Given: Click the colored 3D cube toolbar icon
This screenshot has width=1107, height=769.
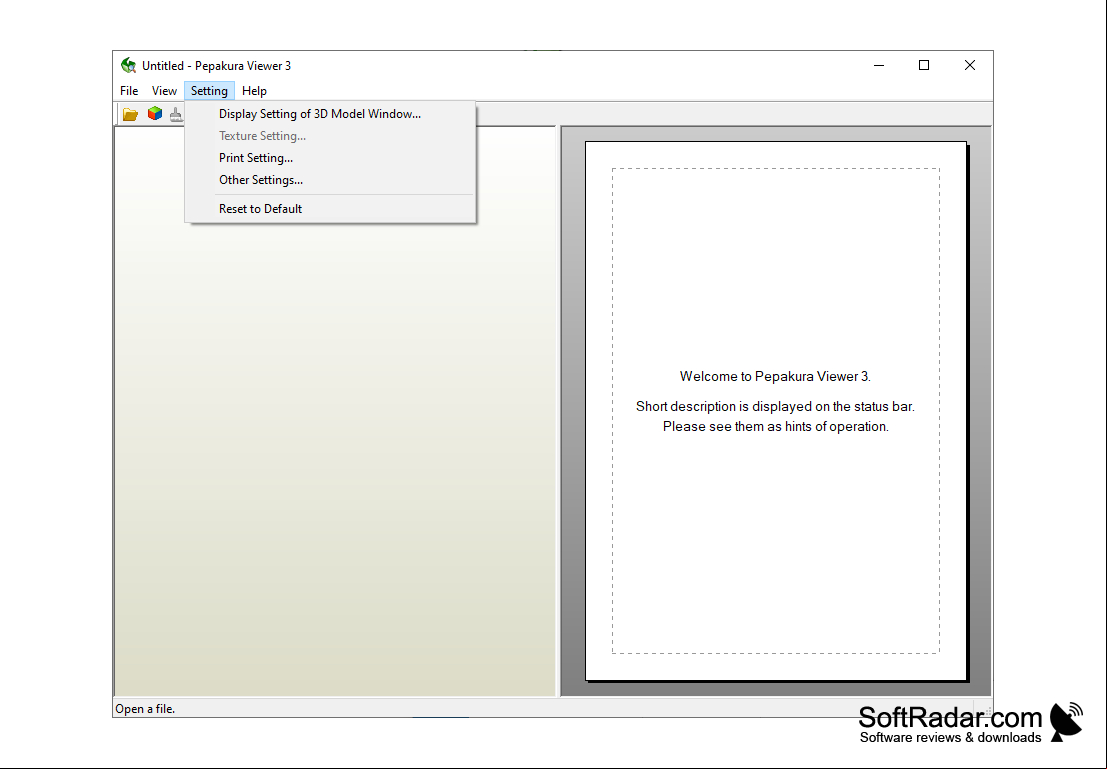Looking at the screenshot, I should point(155,113).
